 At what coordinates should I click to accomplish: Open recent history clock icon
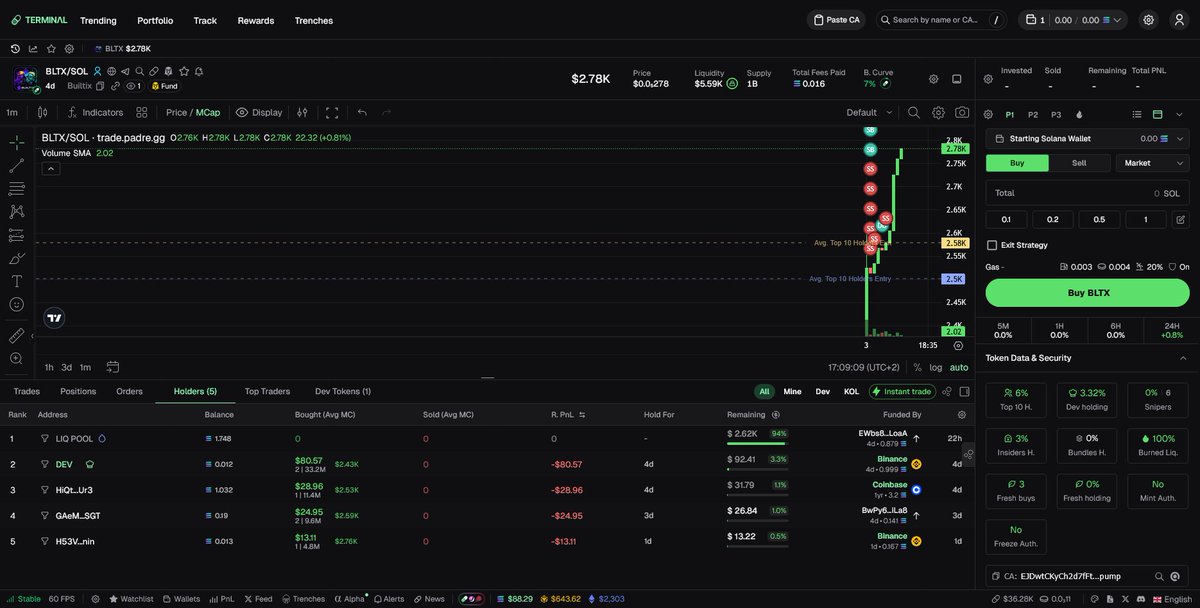tap(15, 48)
